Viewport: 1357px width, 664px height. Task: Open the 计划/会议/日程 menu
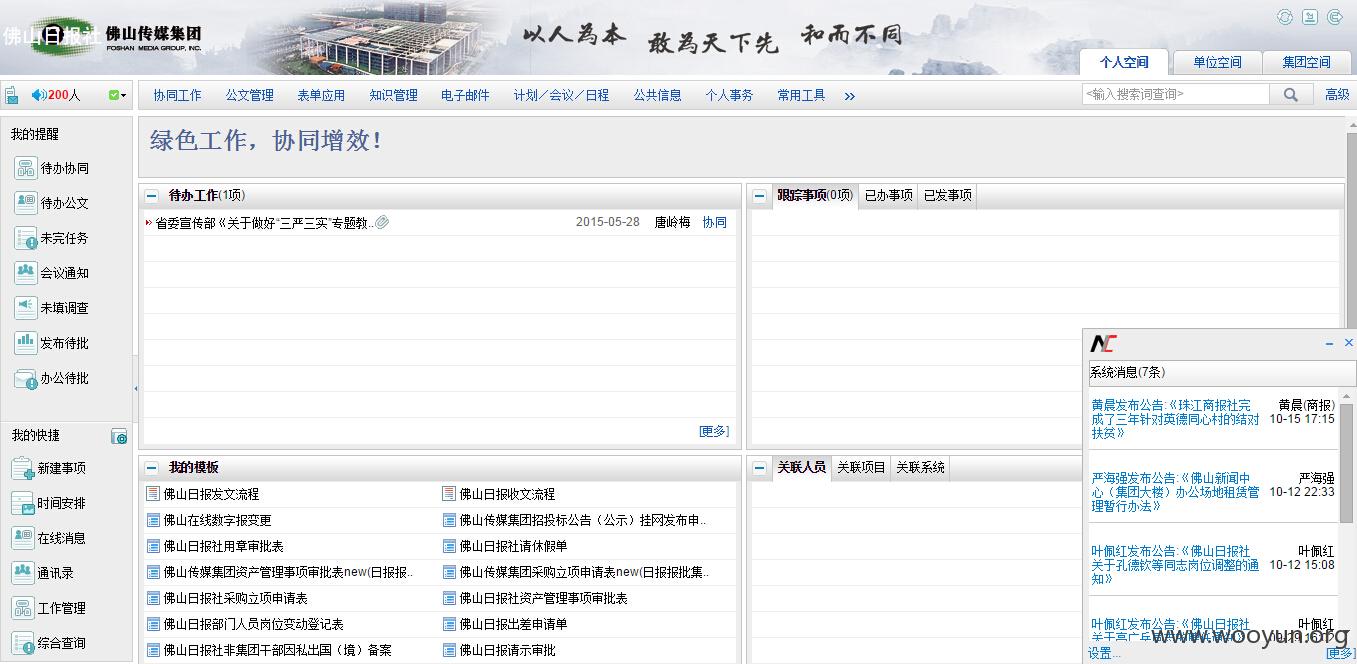(561, 95)
